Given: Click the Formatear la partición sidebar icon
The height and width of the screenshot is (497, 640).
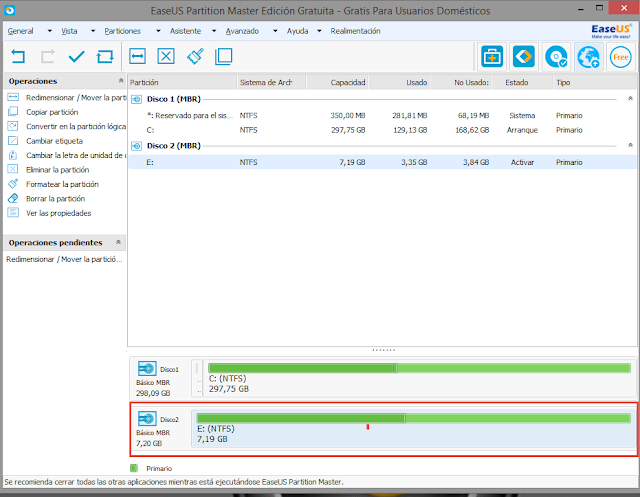Looking at the screenshot, I should point(13,184).
